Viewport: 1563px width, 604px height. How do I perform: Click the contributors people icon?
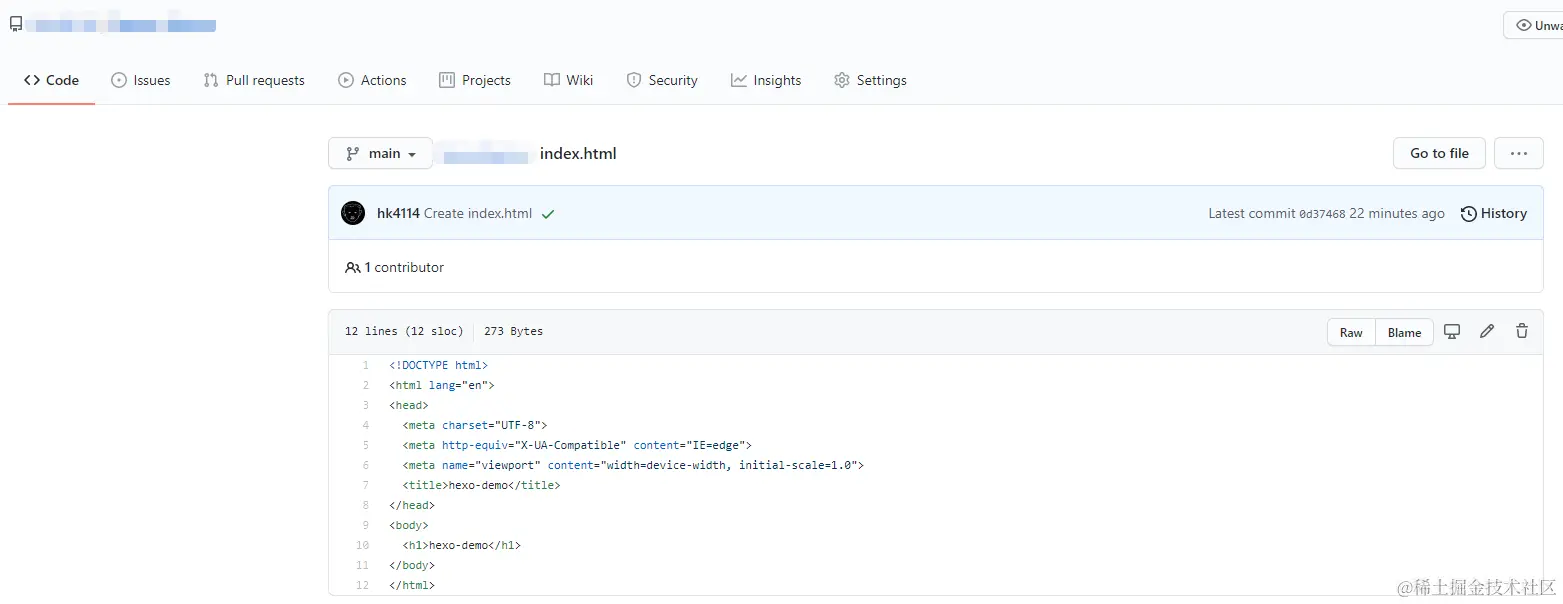point(352,268)
